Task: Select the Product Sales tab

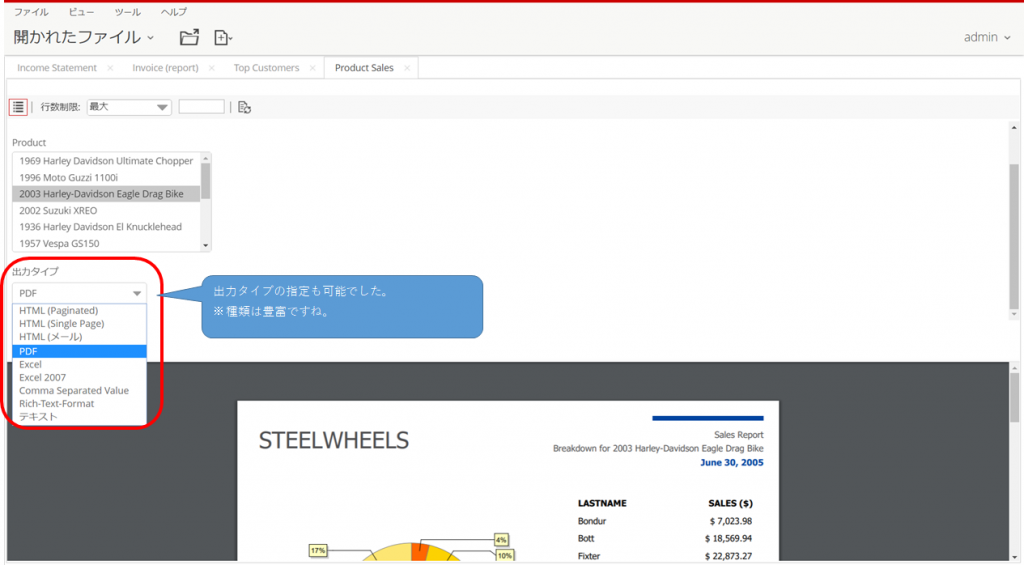Action: coord(364,68)
